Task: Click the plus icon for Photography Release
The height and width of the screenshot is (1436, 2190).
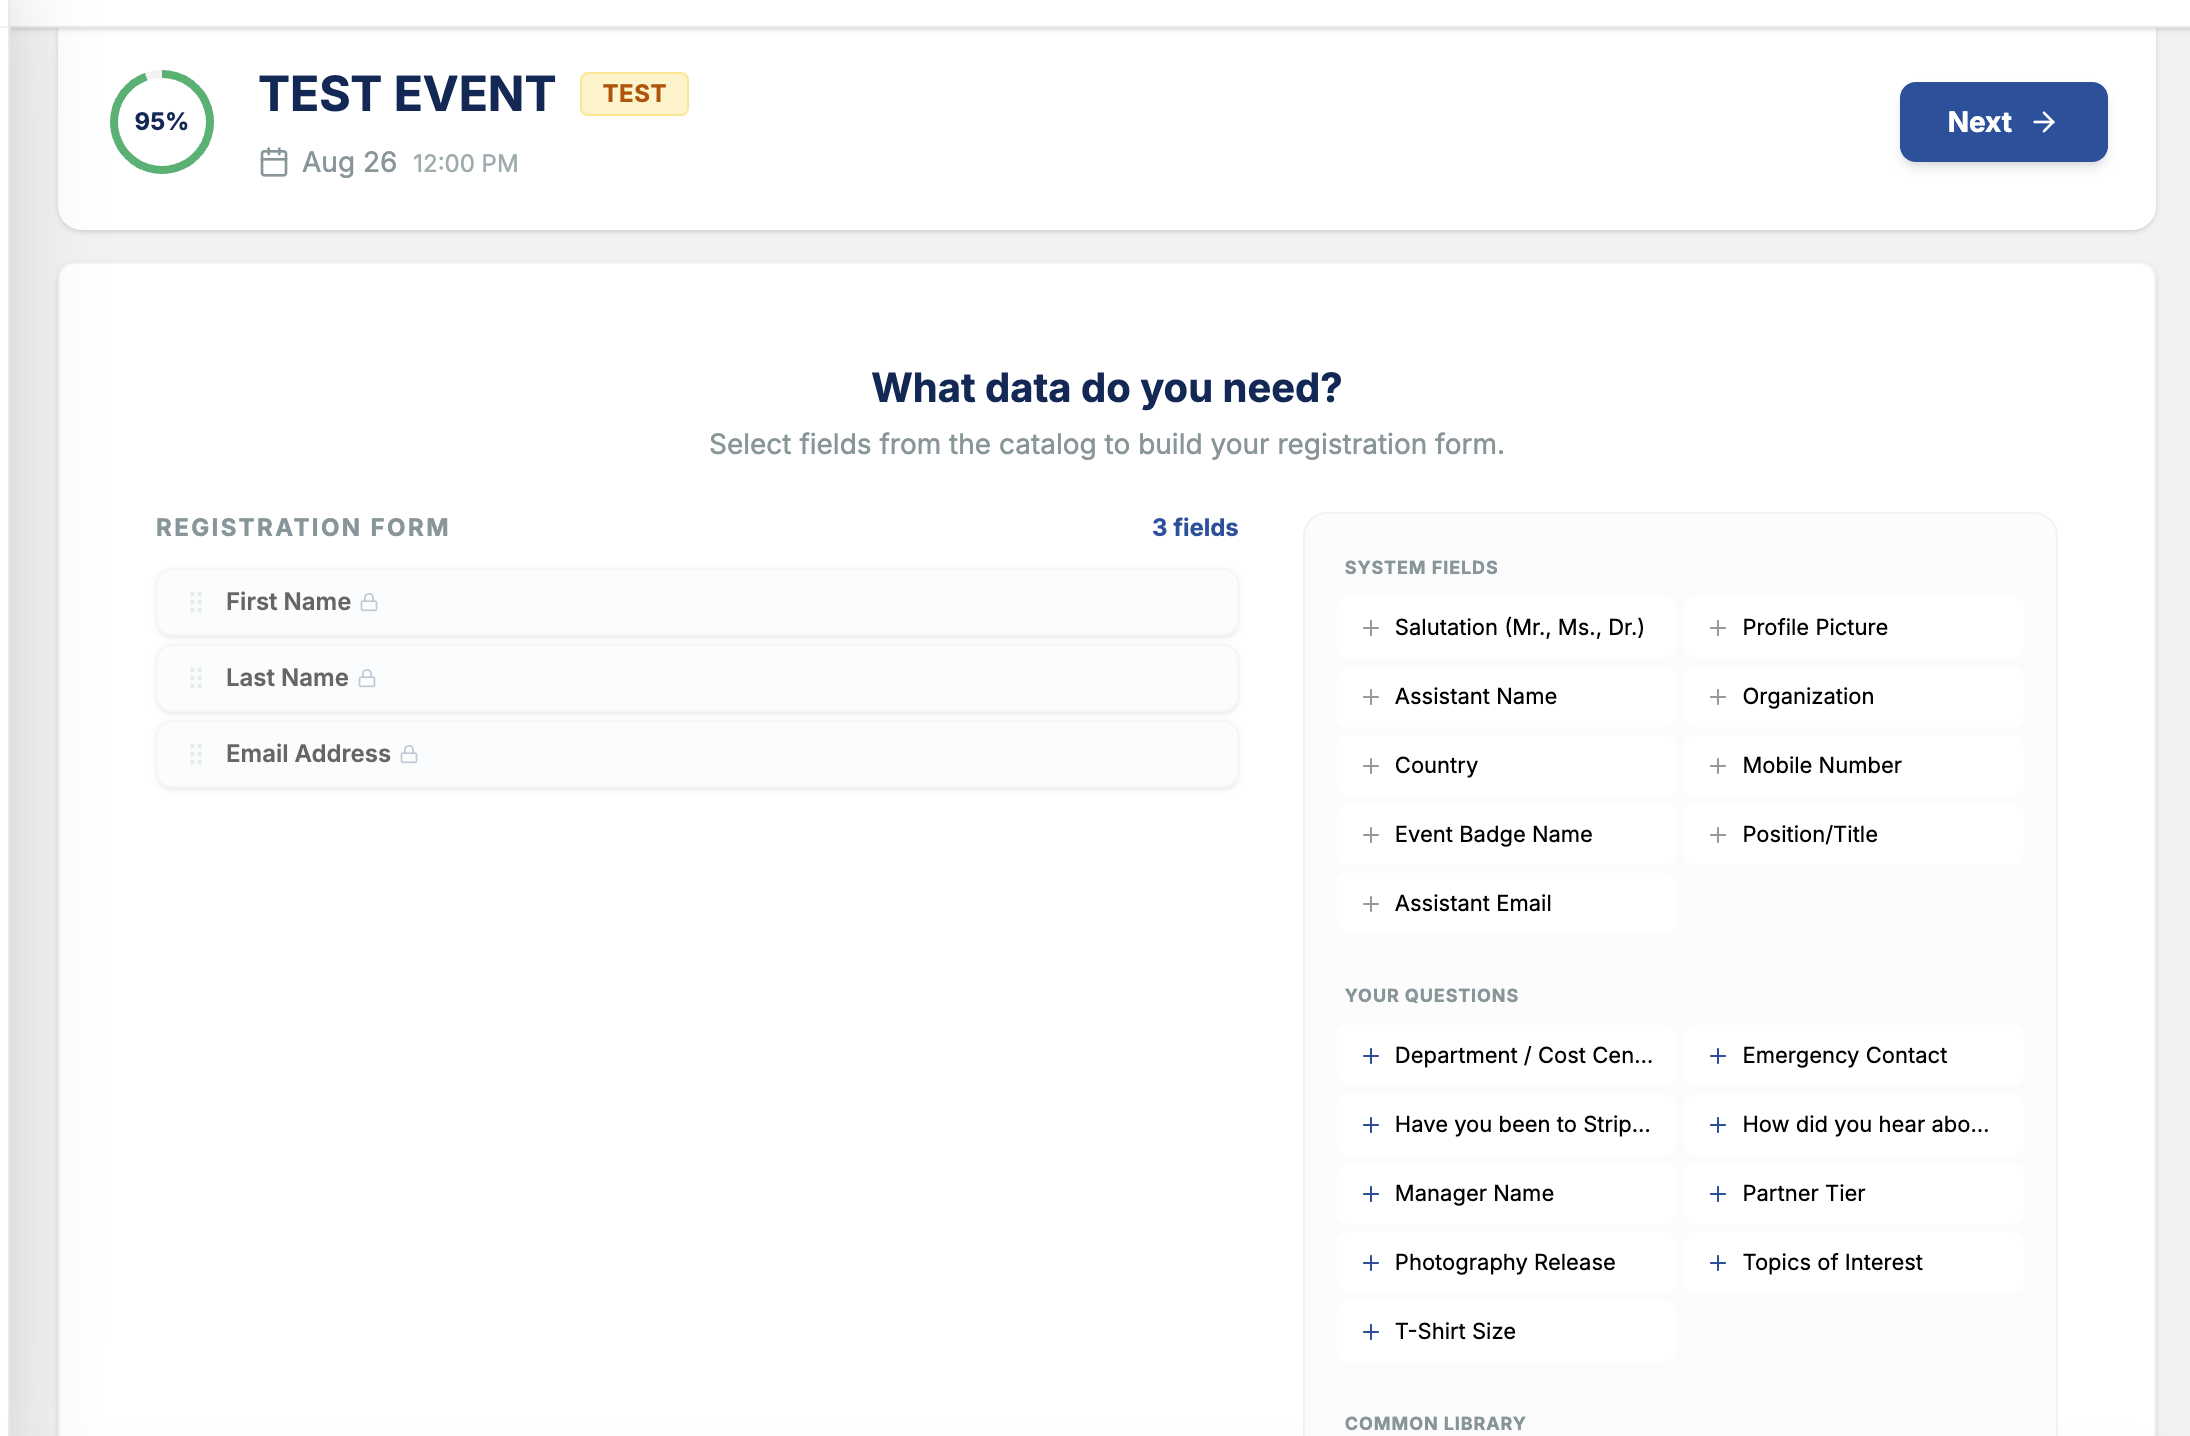Action: [x=1371, y=1263]
